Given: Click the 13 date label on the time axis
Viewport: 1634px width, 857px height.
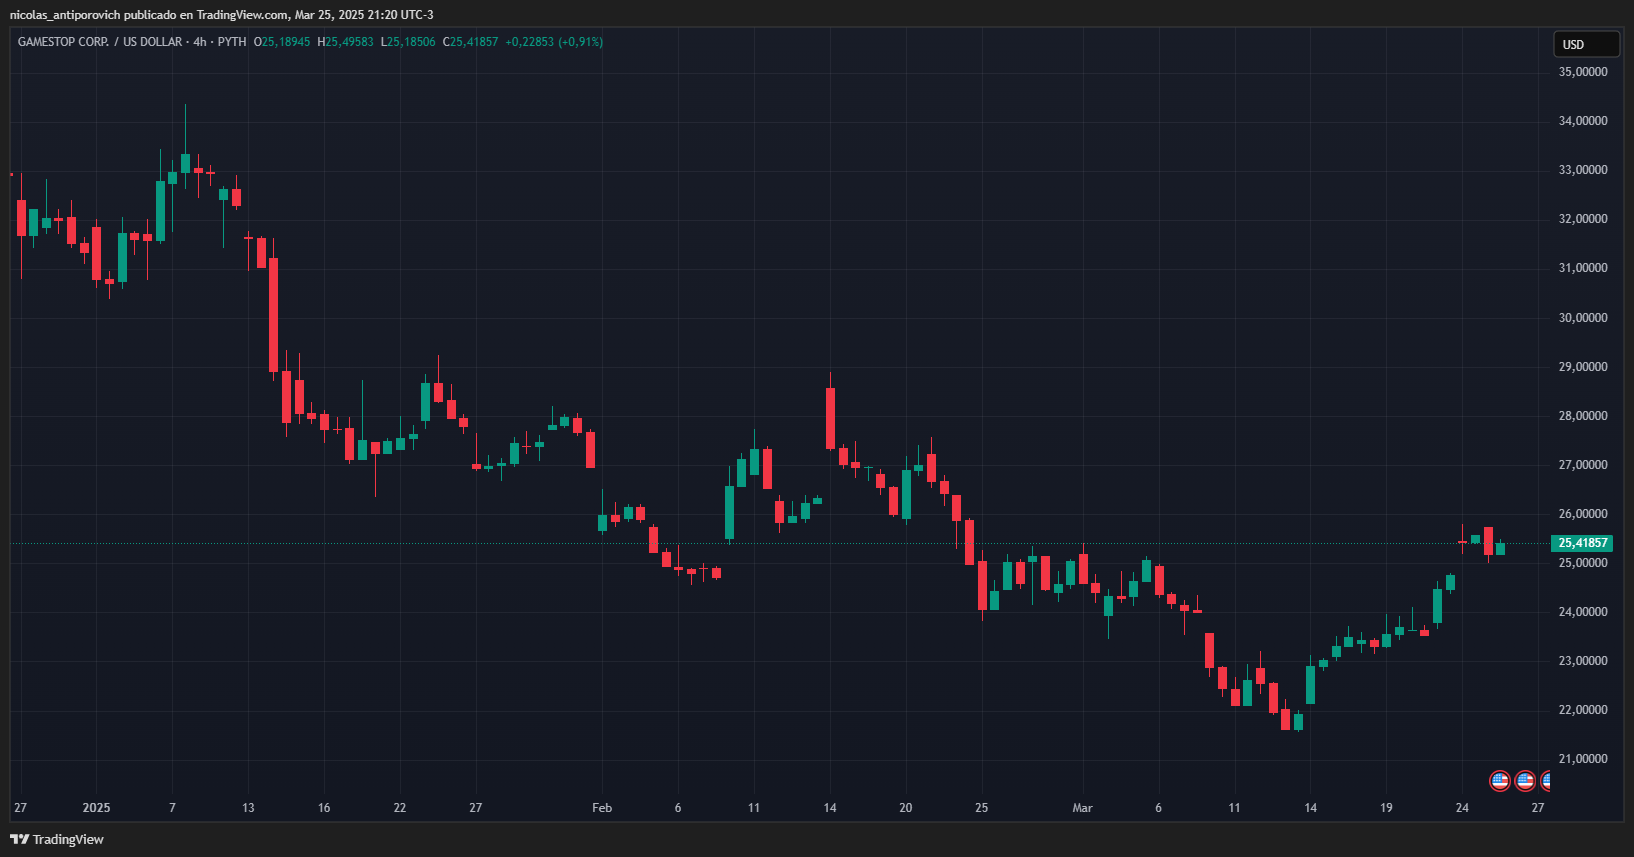Looking at the screenshot, I should (x=248, y=808).
